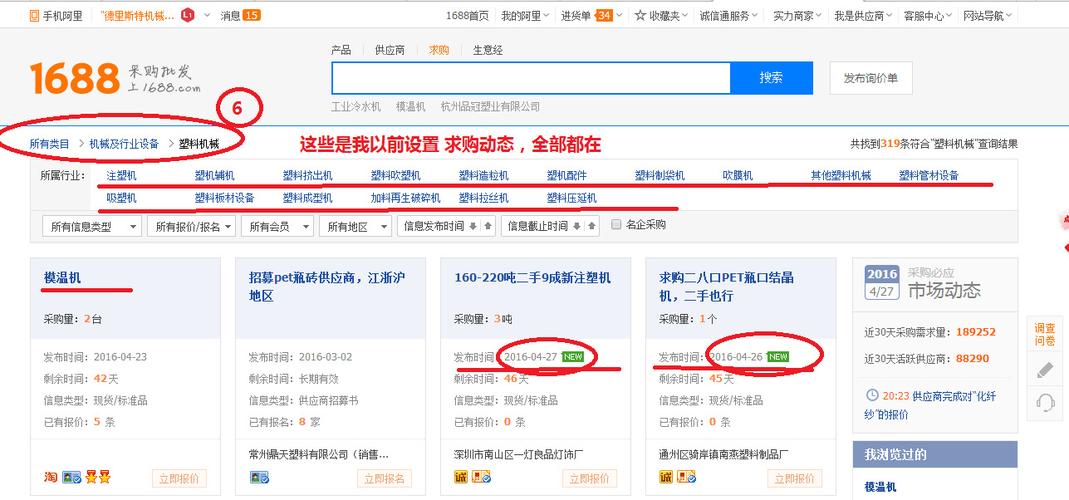1069x500 pixels.
Task: Expand 客服中心 menu
Action: (x=927, y=15)
